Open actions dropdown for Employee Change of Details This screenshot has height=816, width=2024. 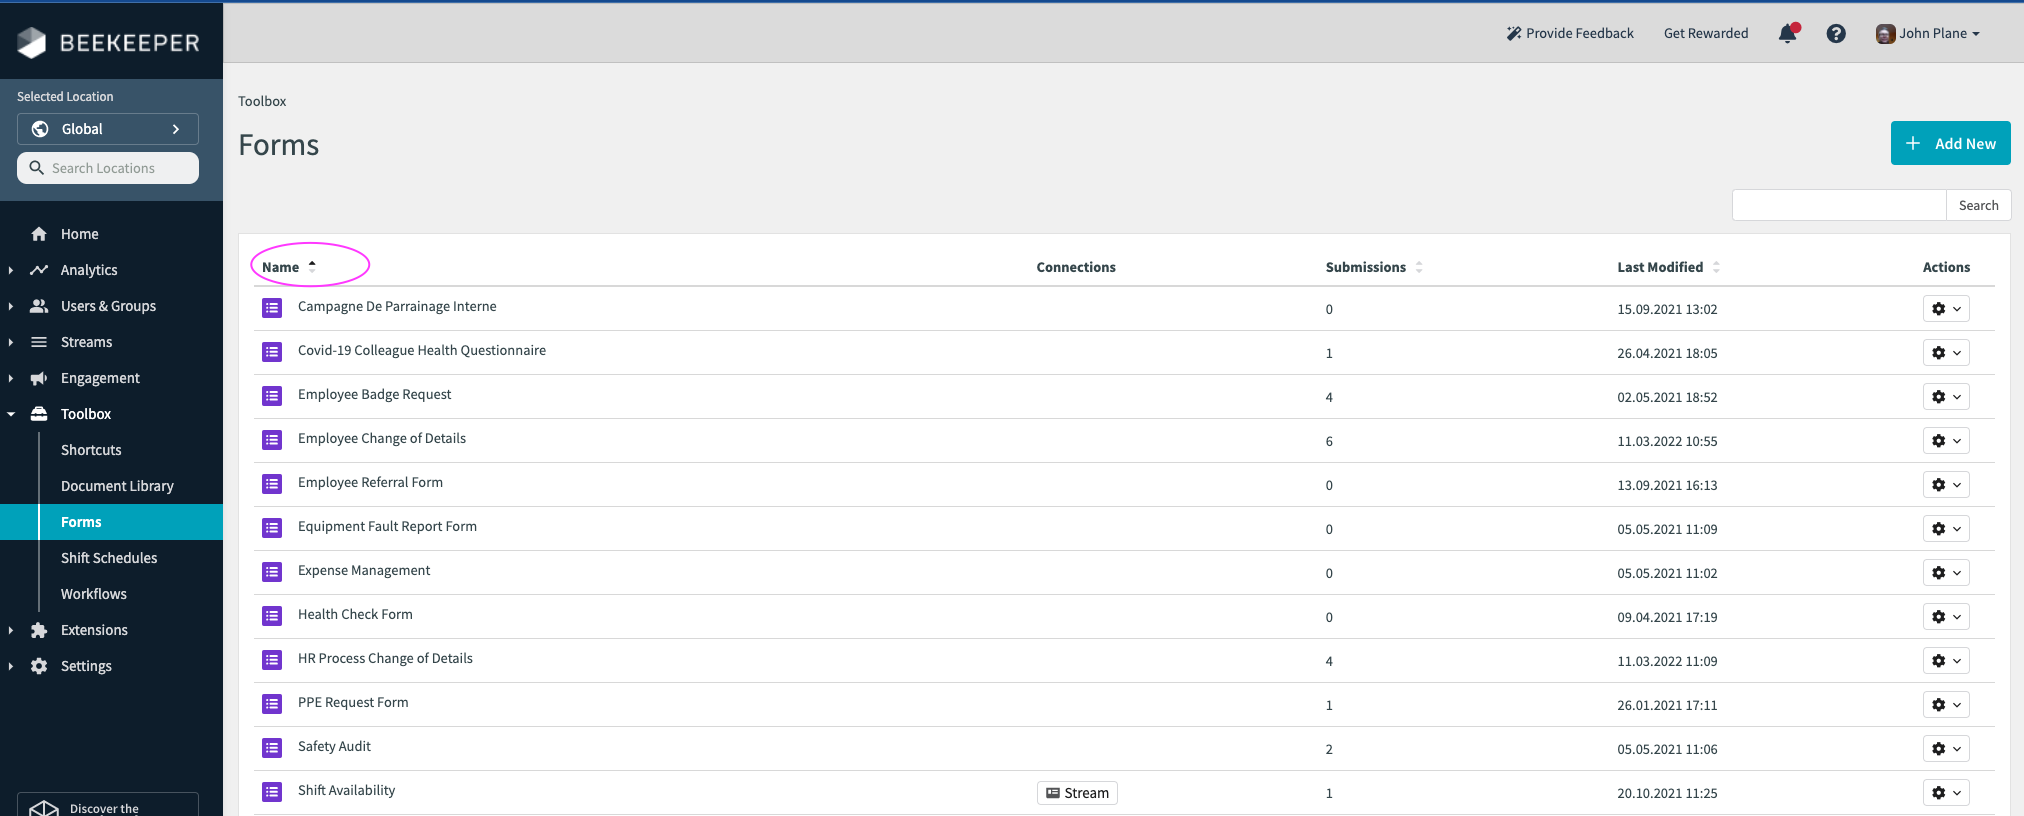tap(1946, 441)
